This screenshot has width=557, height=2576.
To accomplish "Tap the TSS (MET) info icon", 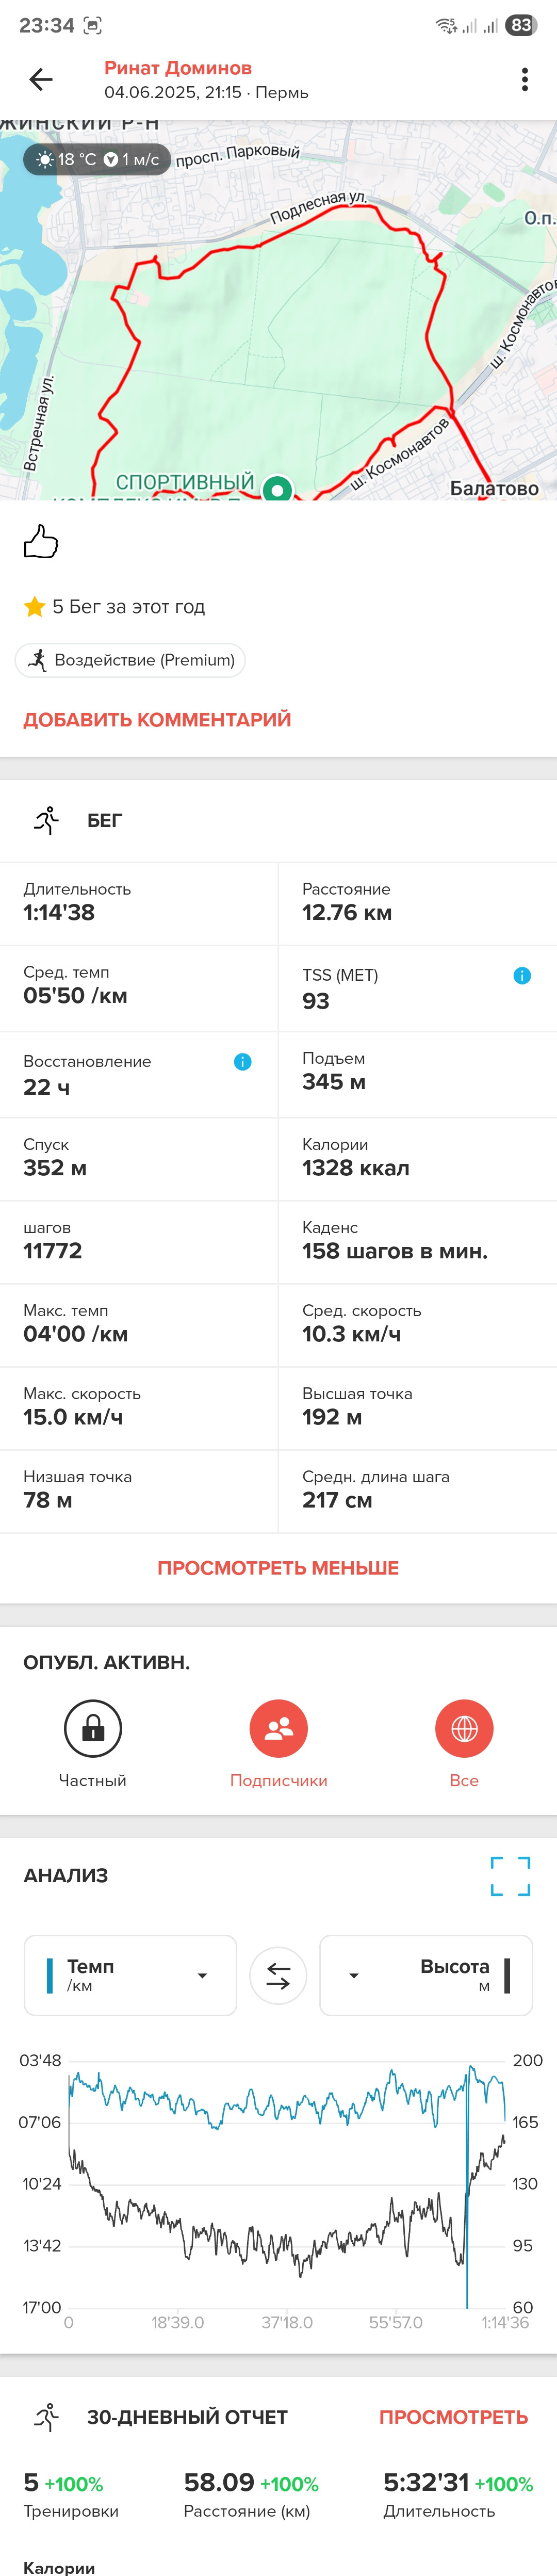I will point(522,975).
